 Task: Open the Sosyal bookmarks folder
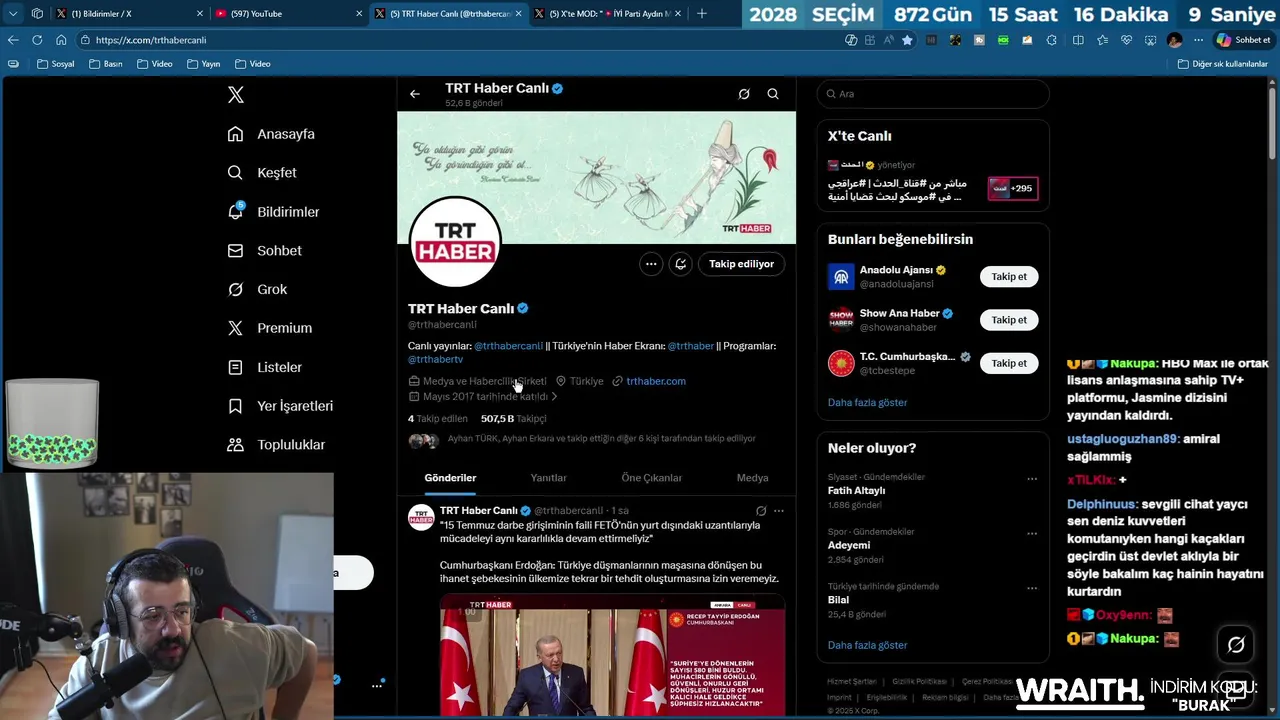pos(55,64)
